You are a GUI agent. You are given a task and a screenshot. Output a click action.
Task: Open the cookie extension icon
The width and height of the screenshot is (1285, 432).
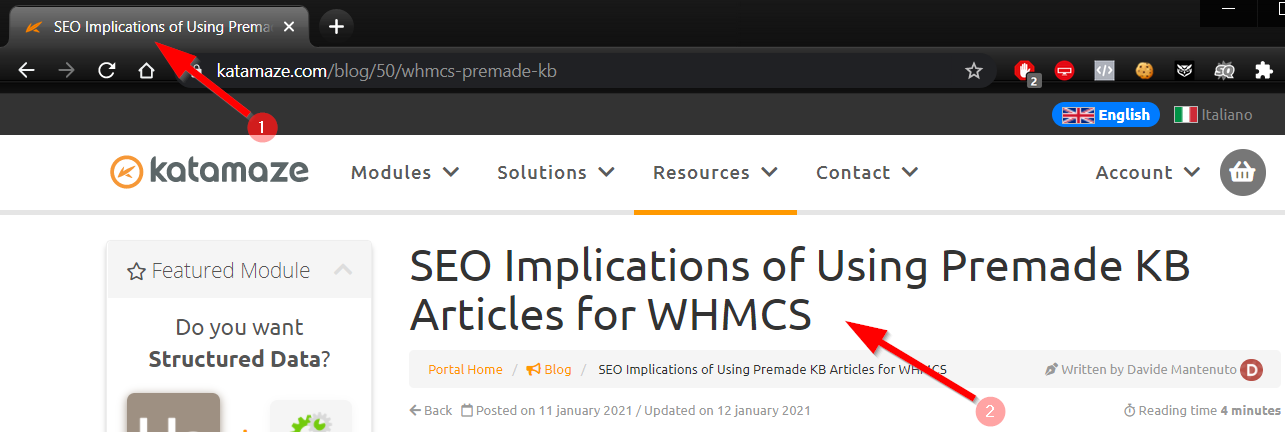tap(1145, 71)
